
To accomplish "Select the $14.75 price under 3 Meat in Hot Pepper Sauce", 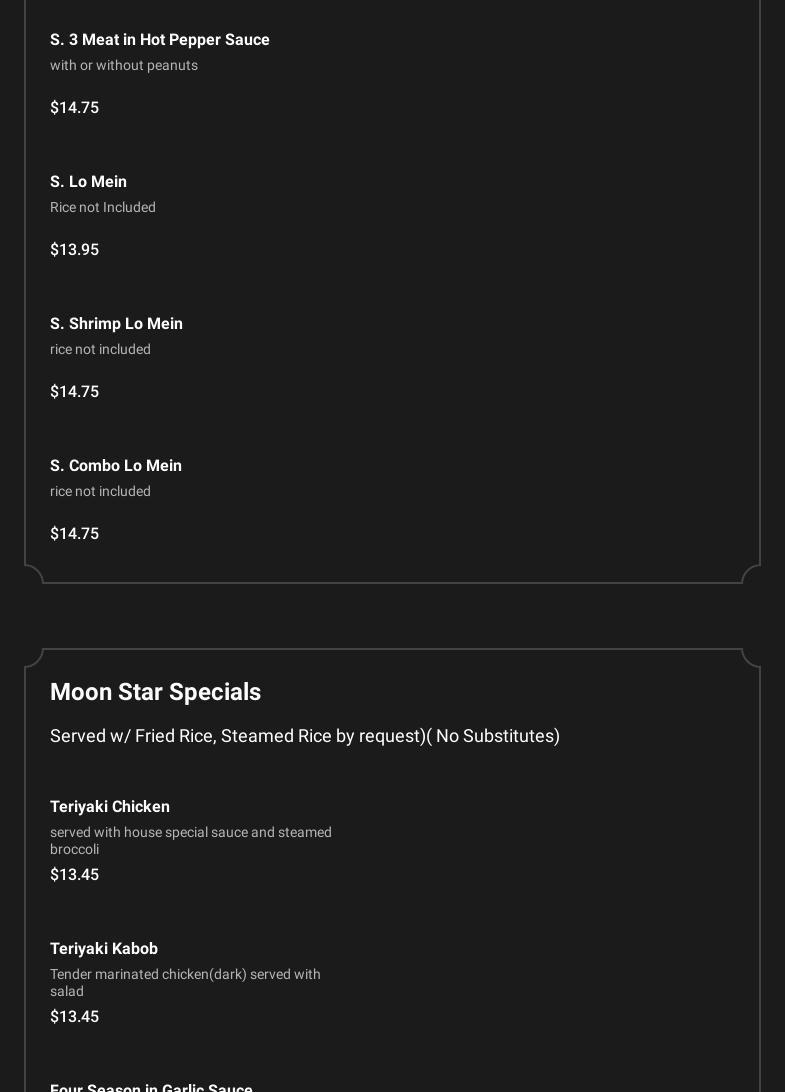I will 75,108.
